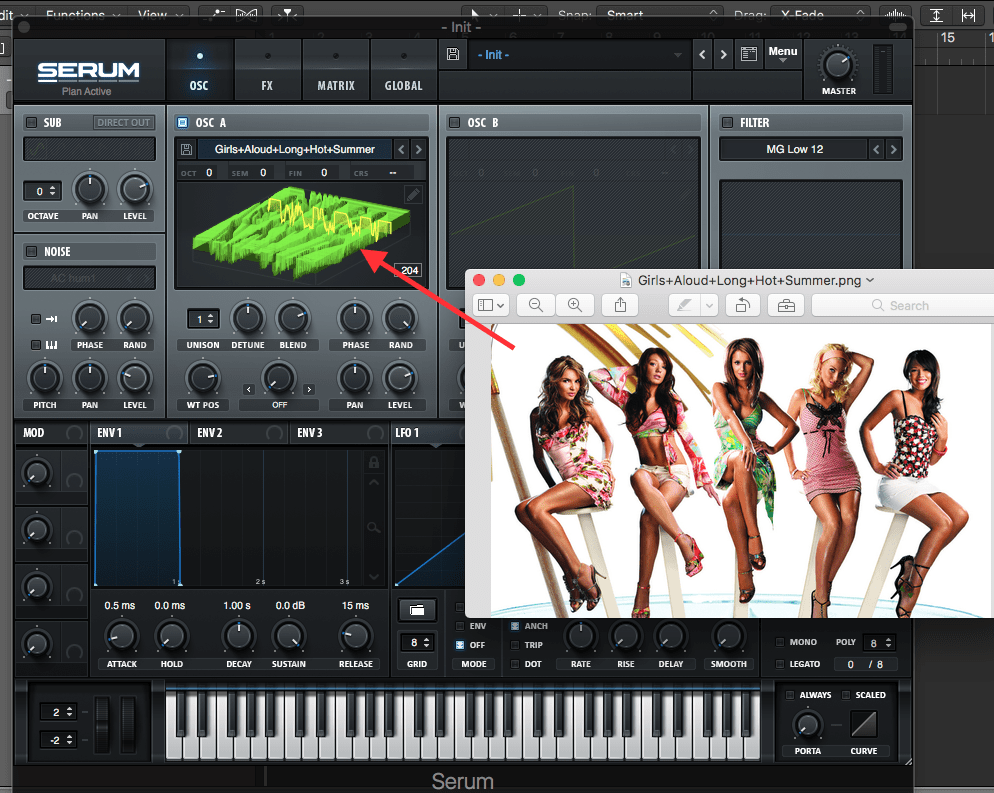Go to previous preset arrow

click(x=702, y=55)
